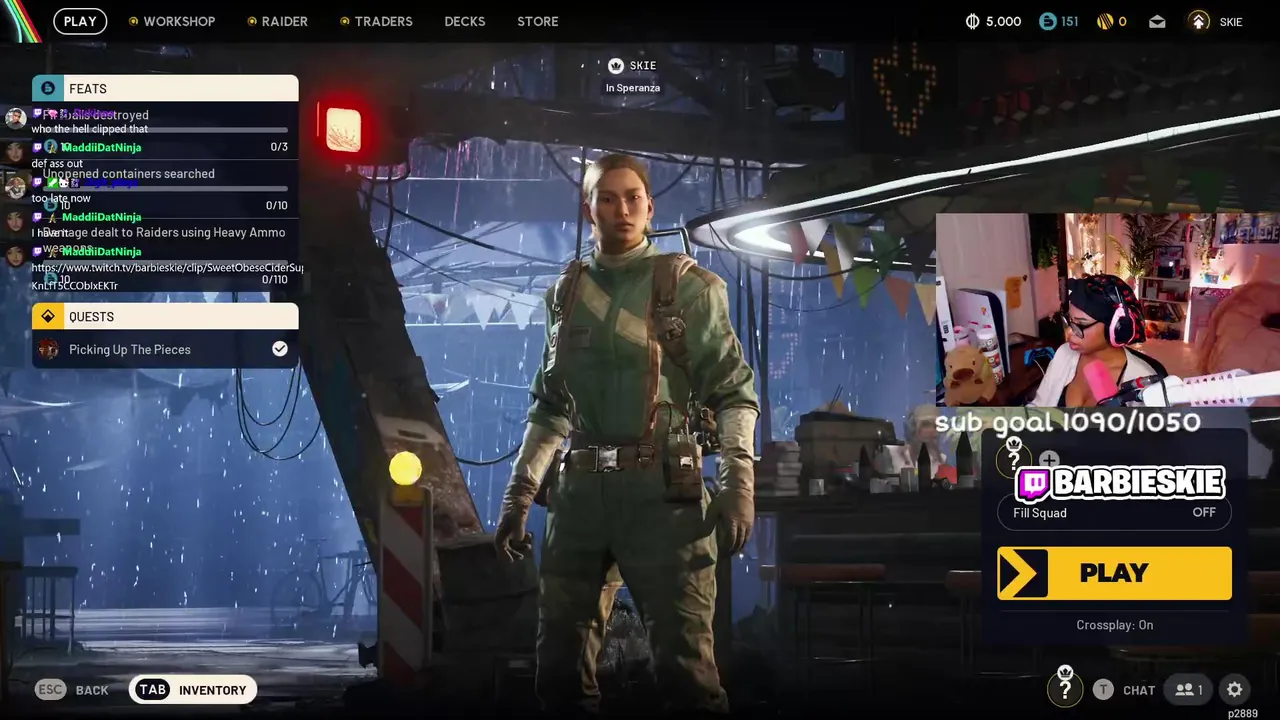Open the RAIDER tab
Screen dimensions: 1280x720
pos(278,21)
